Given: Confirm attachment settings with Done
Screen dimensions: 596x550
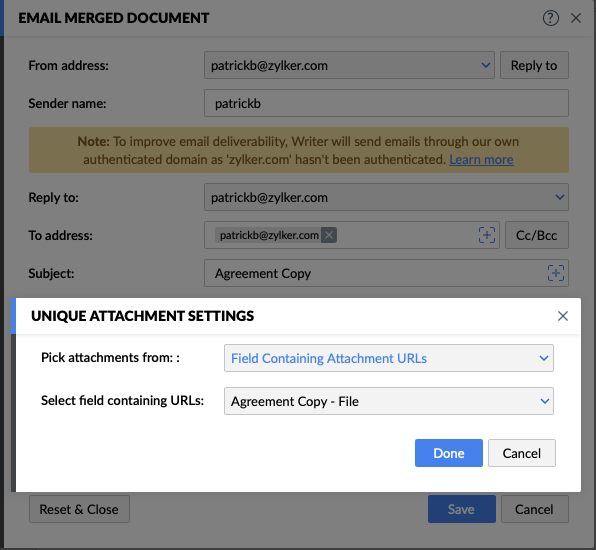Looking at the screenshot, I should tap(449, 453).
